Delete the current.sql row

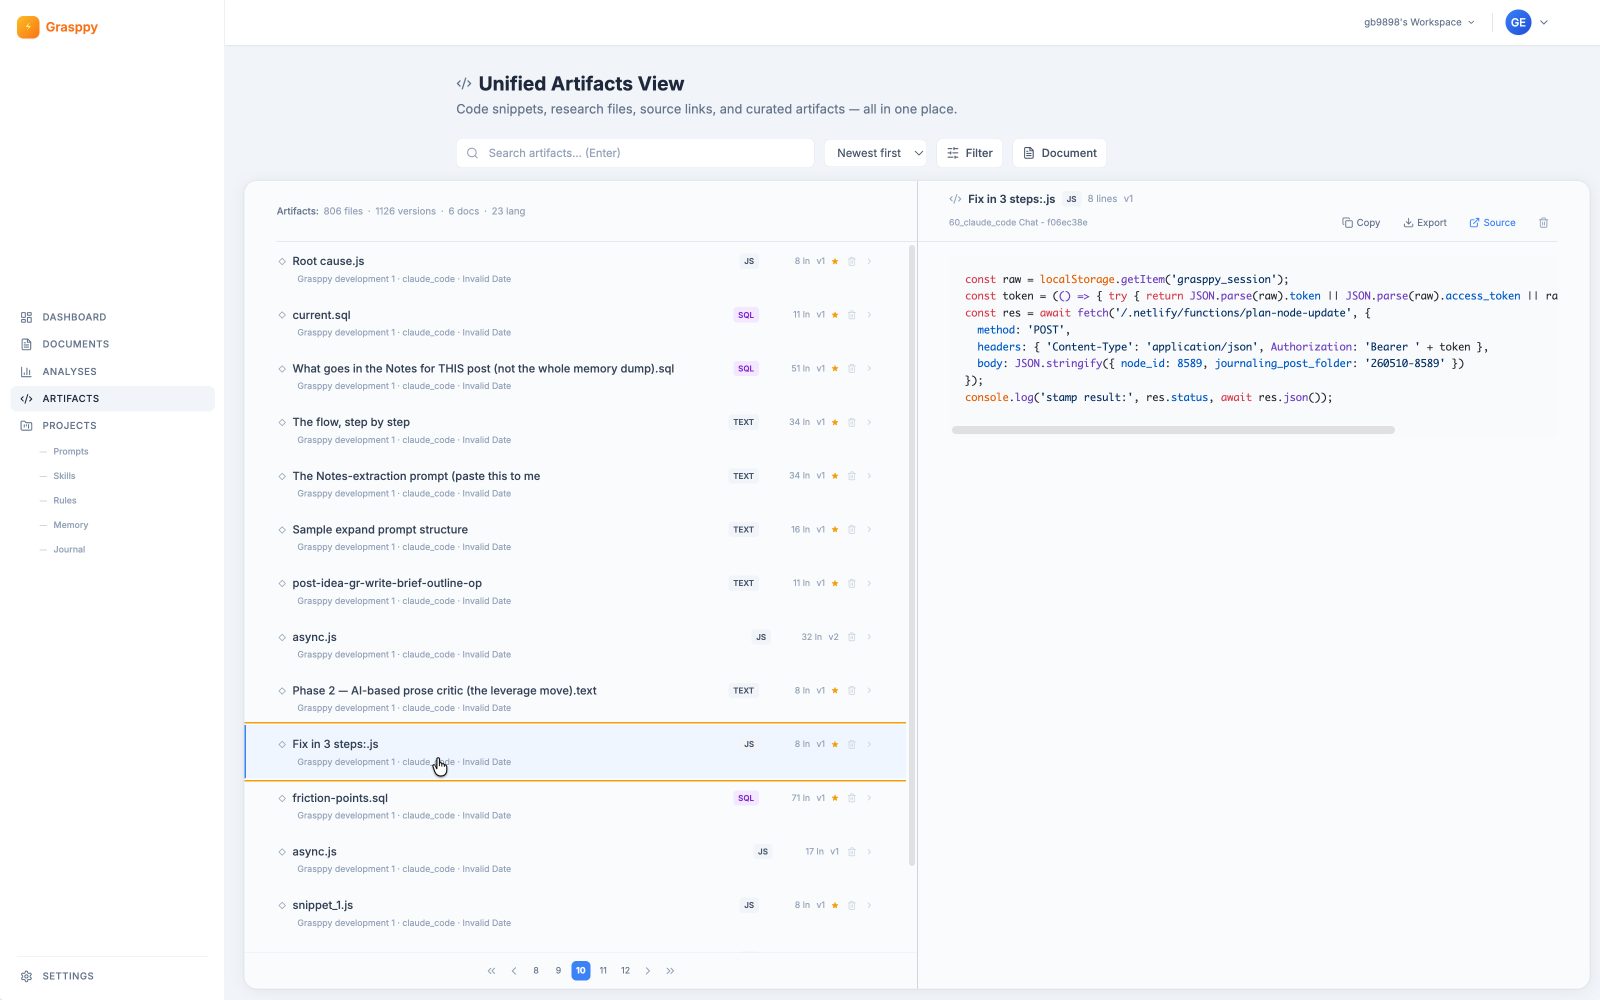click(852, 315)
